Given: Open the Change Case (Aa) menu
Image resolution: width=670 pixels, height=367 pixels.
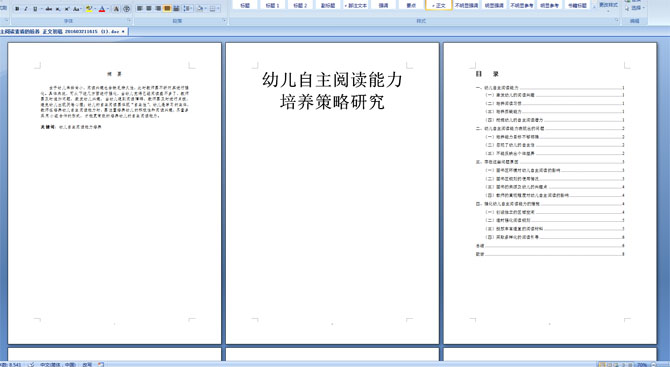Looking at the screenshot, I should click(77, 9).
